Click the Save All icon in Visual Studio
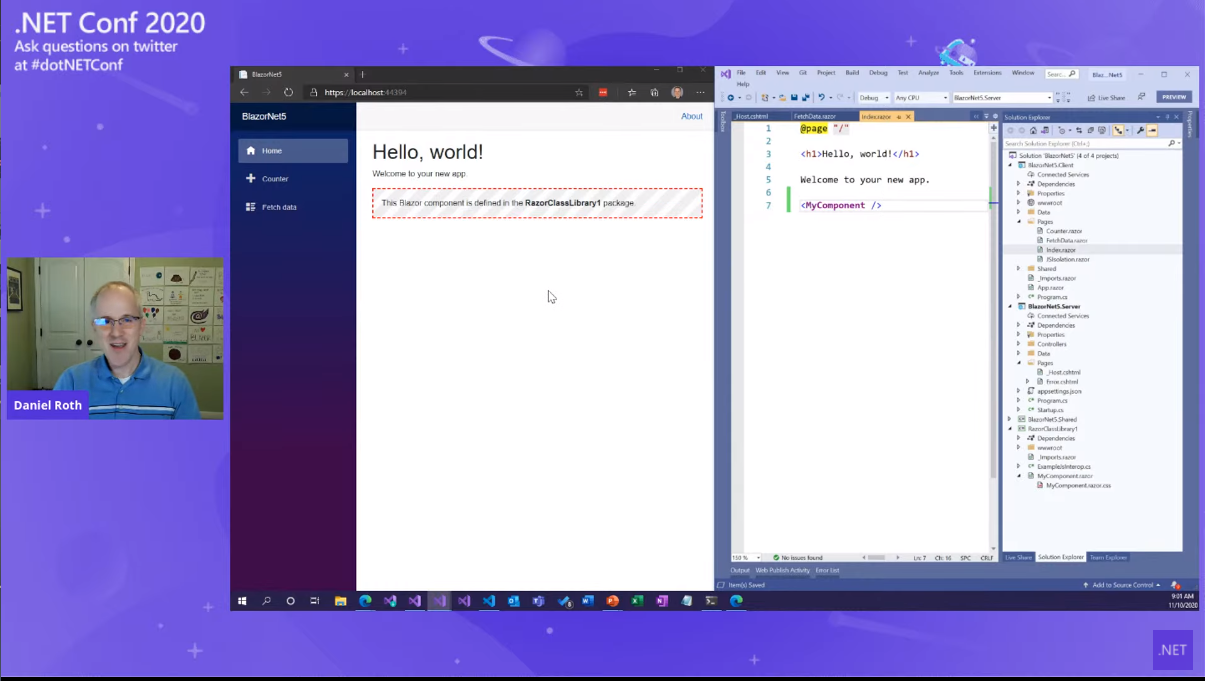The height and width of the screenshot is (681, 1205). 805,98
